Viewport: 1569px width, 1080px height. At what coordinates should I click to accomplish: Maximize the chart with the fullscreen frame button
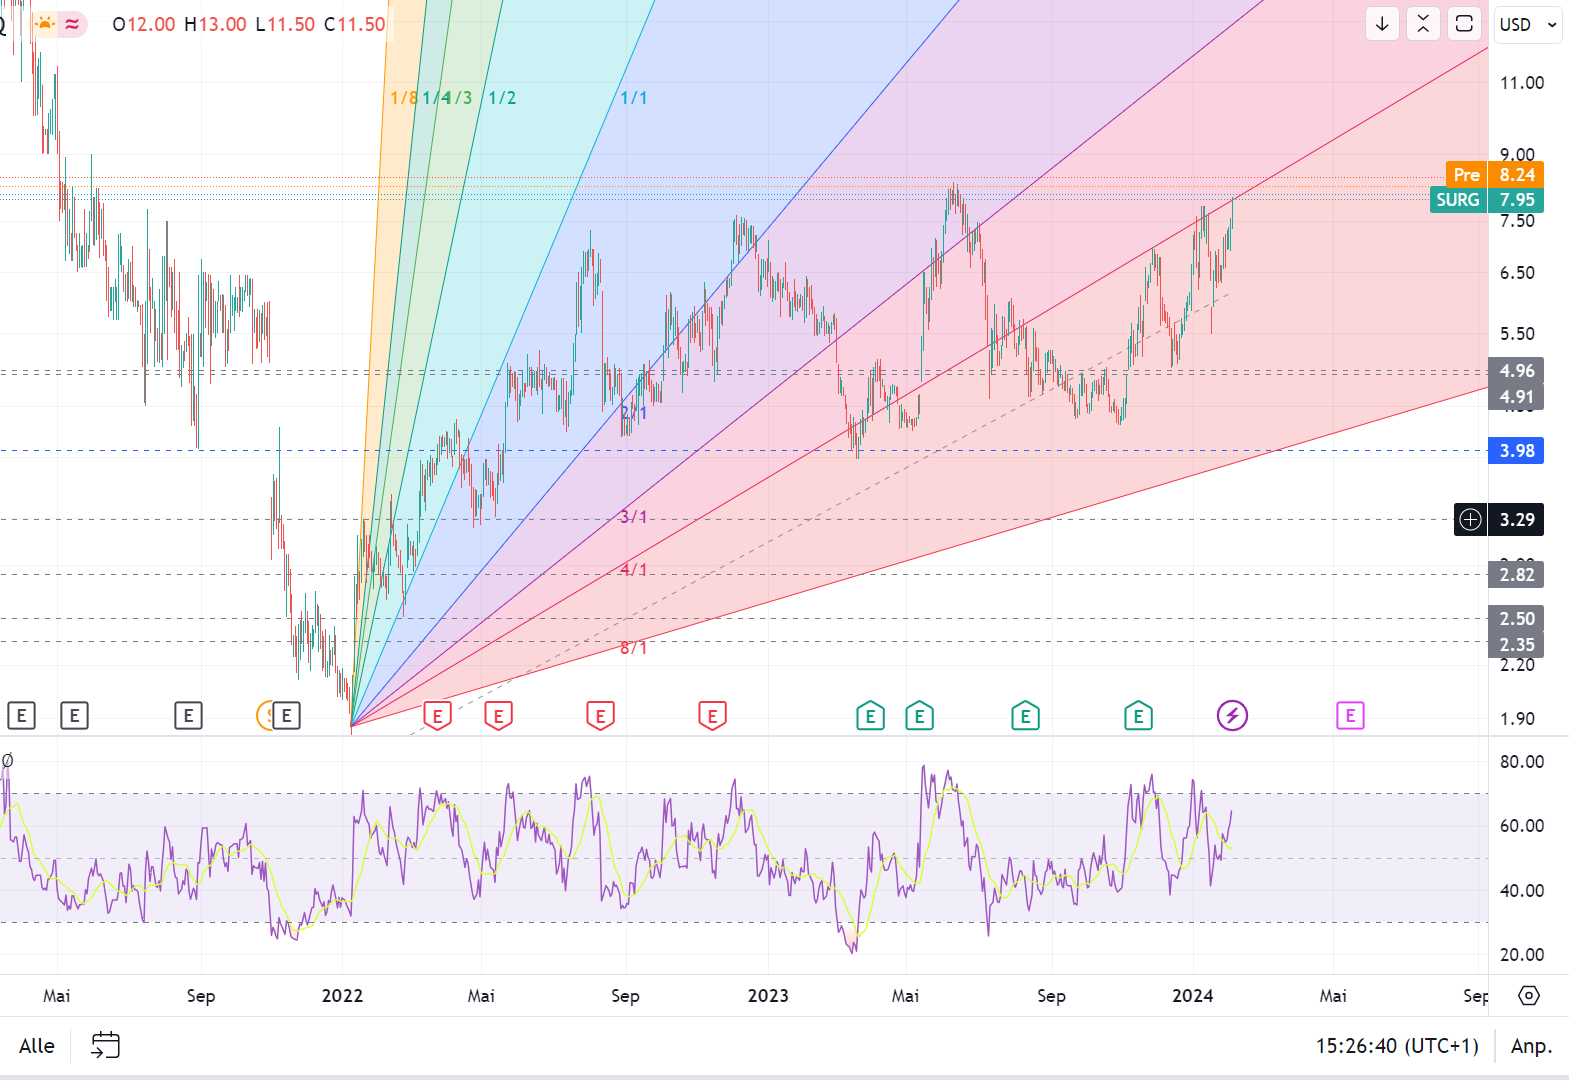(1464, 24)
